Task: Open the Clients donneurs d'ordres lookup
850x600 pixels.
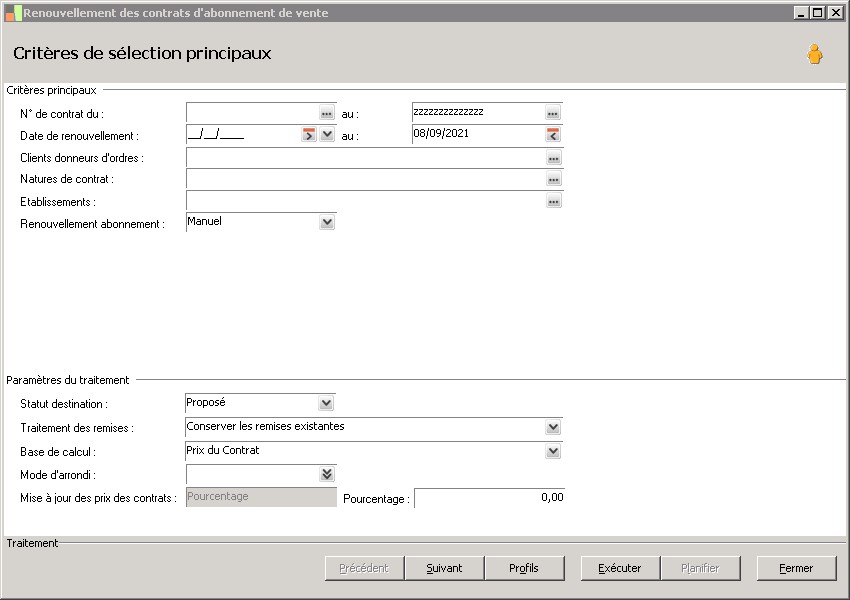Action: coord(553,158)
